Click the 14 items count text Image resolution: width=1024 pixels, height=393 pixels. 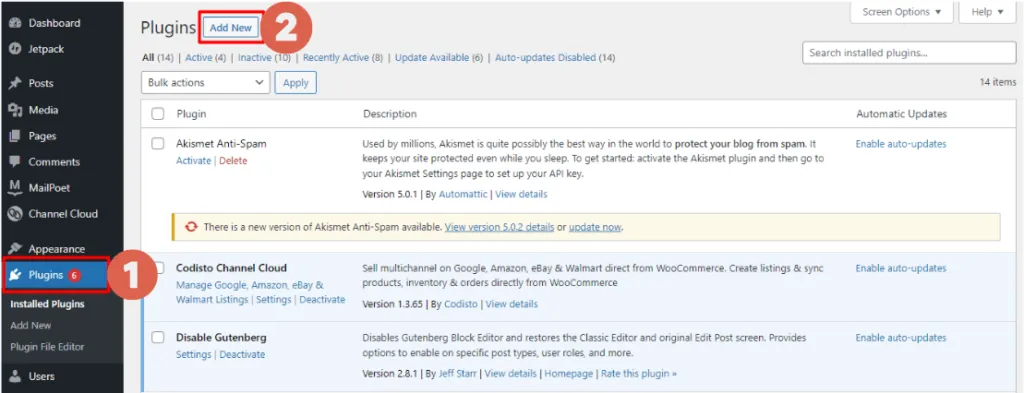coord(998,82)
